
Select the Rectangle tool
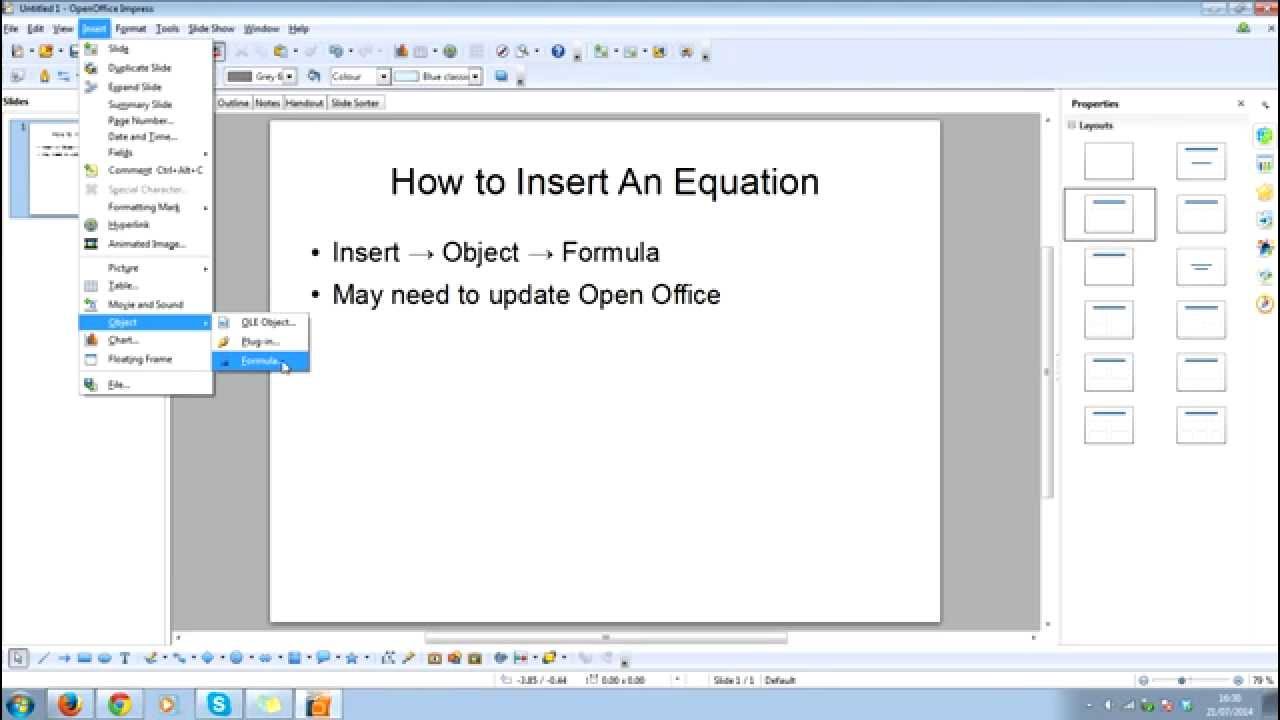(84, 658)
